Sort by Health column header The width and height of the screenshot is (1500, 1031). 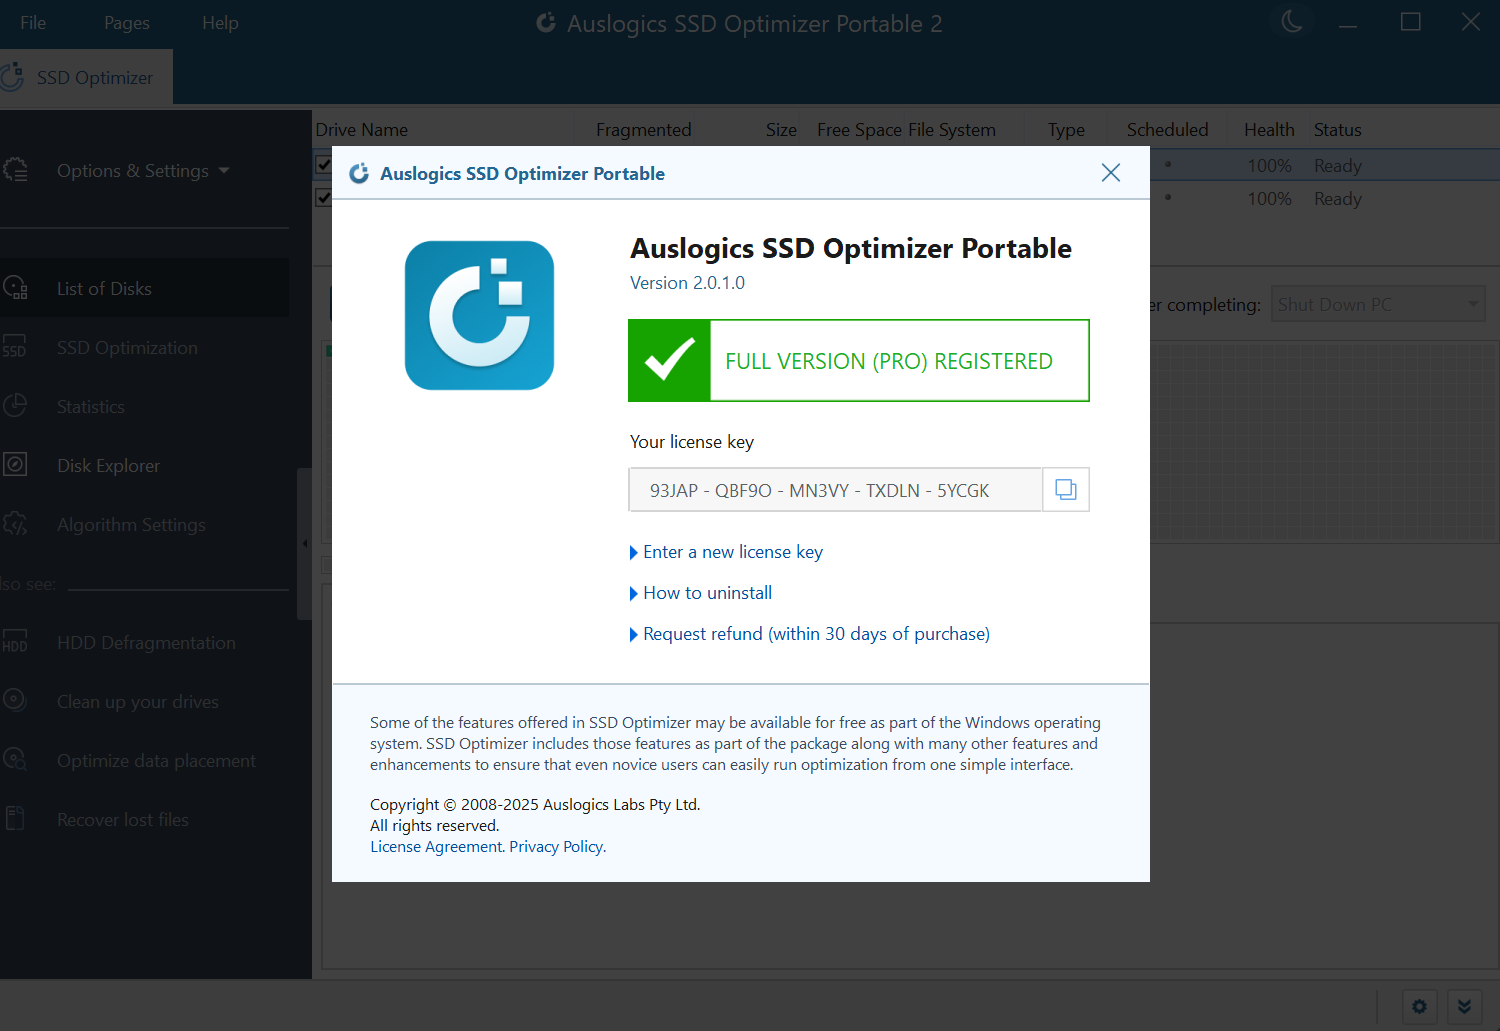1269,129
